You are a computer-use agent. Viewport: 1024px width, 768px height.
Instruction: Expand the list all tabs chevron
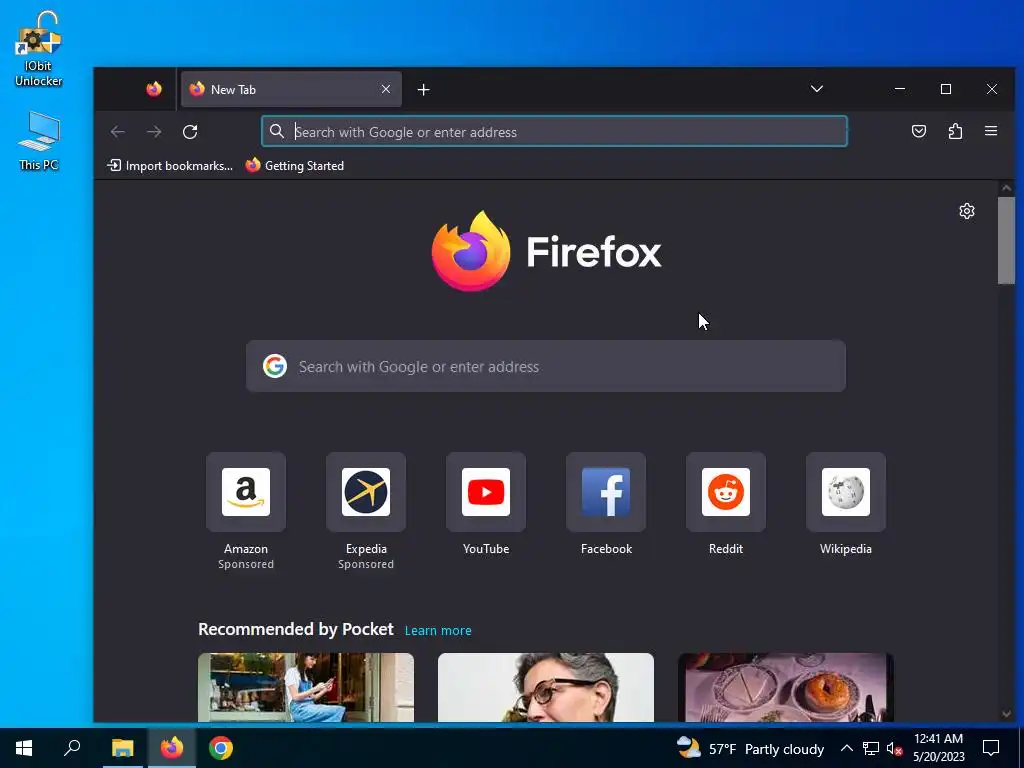pos(816,89)
